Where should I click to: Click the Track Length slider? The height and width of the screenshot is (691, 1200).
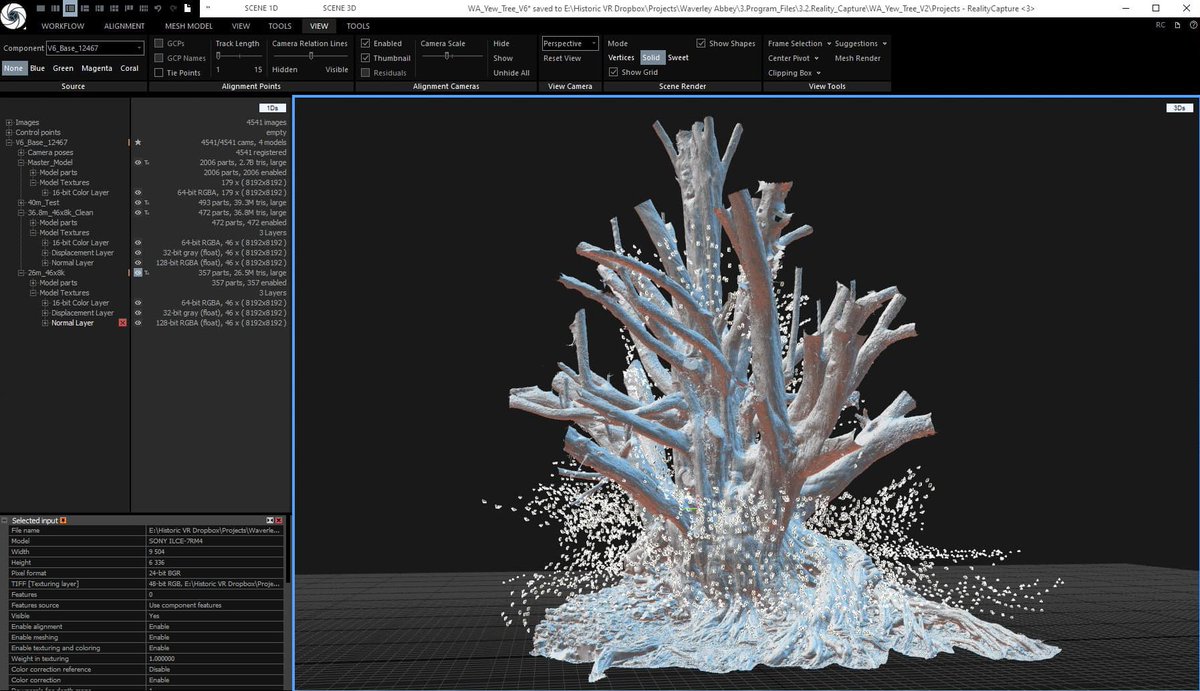[x=239, y=56]
